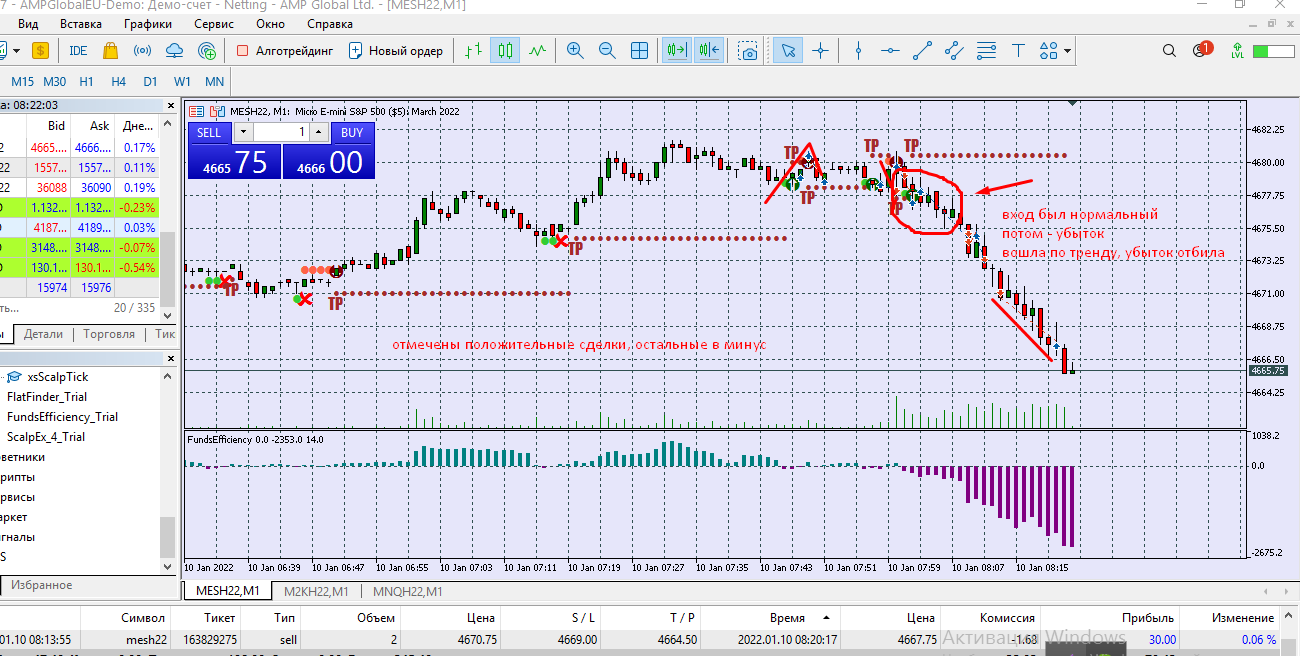Toggle Алготрейдинг on or off
The height and width of the screenshot is (656, 1300).
pyautogui.click(x=284, y=50)
